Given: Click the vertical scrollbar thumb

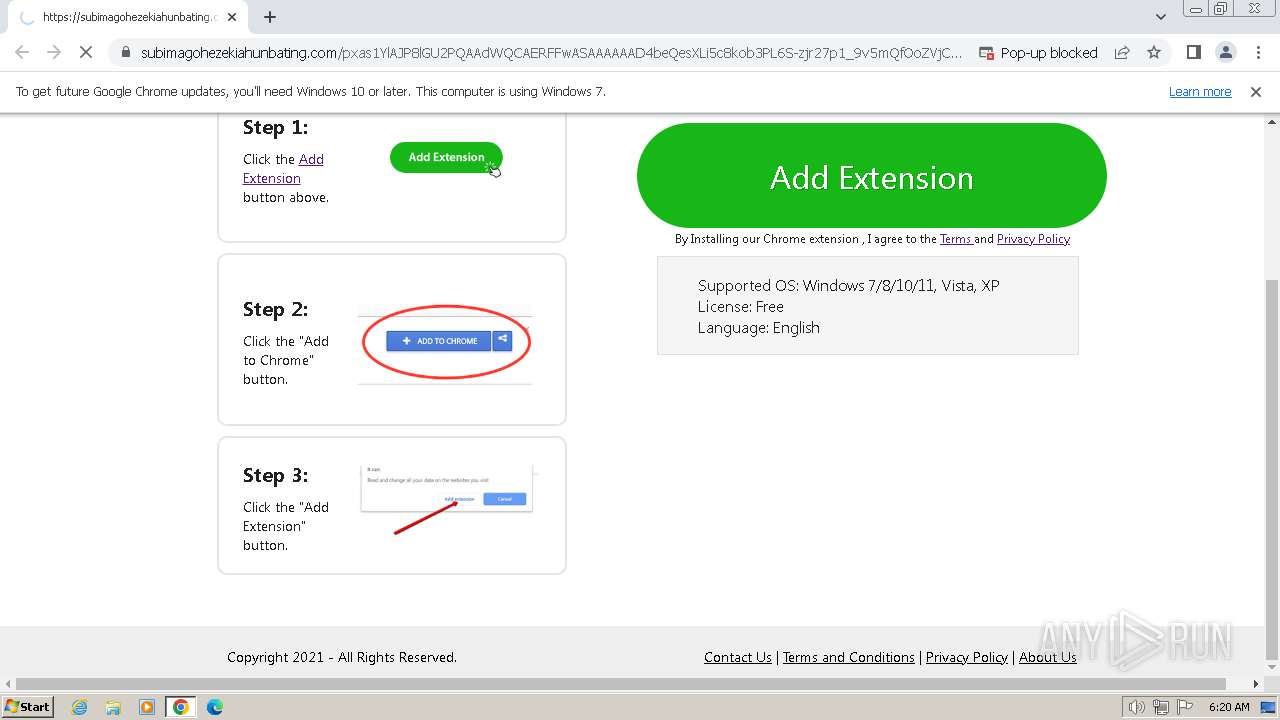Looking at the screenshot, I should [x=1271, y=470].
